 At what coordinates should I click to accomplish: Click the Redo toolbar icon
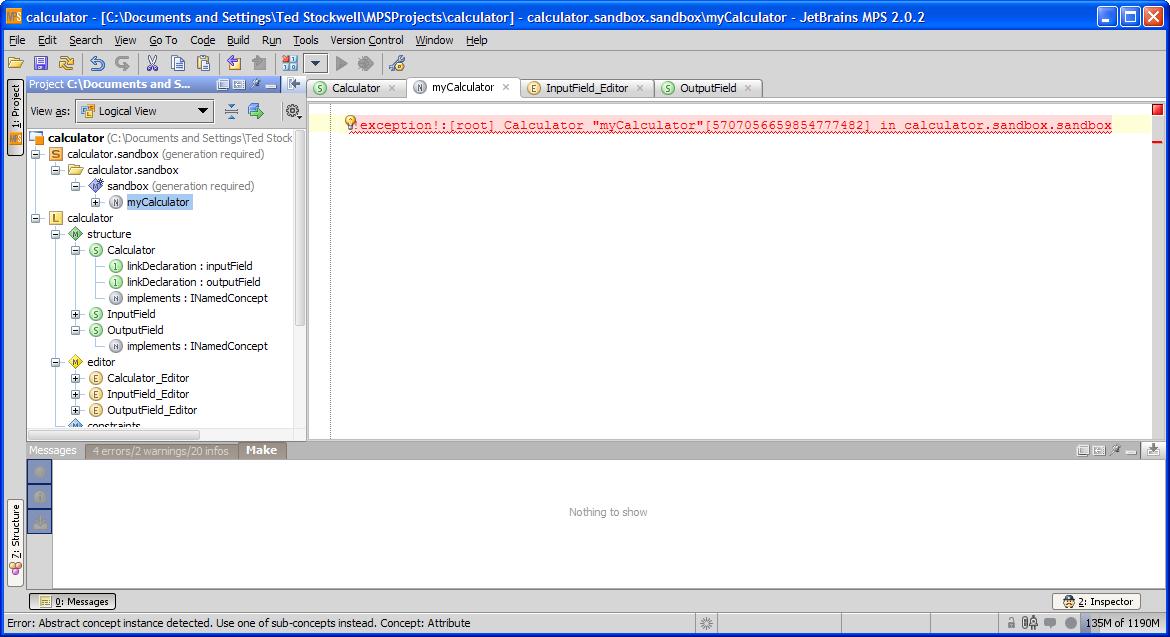coord(122,63)
